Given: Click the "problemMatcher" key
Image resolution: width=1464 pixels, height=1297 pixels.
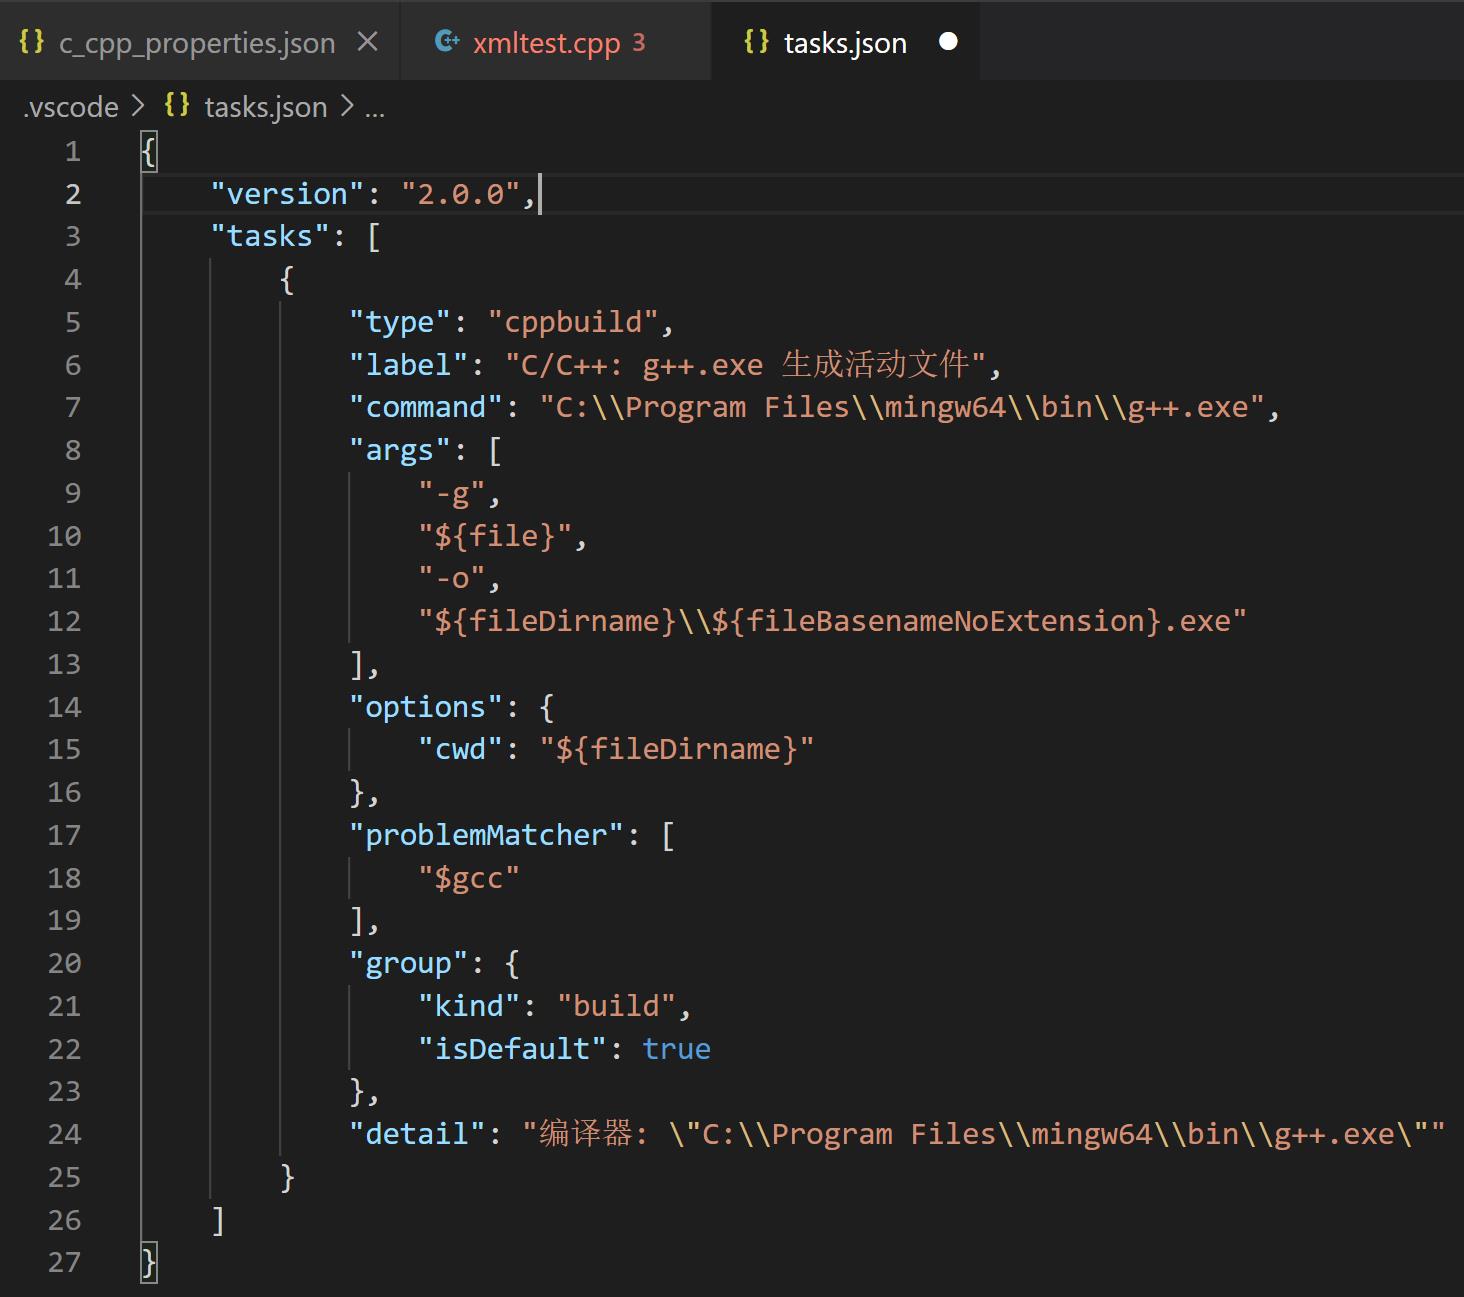Looking at the screenshot, I should [x=487, y=835].
